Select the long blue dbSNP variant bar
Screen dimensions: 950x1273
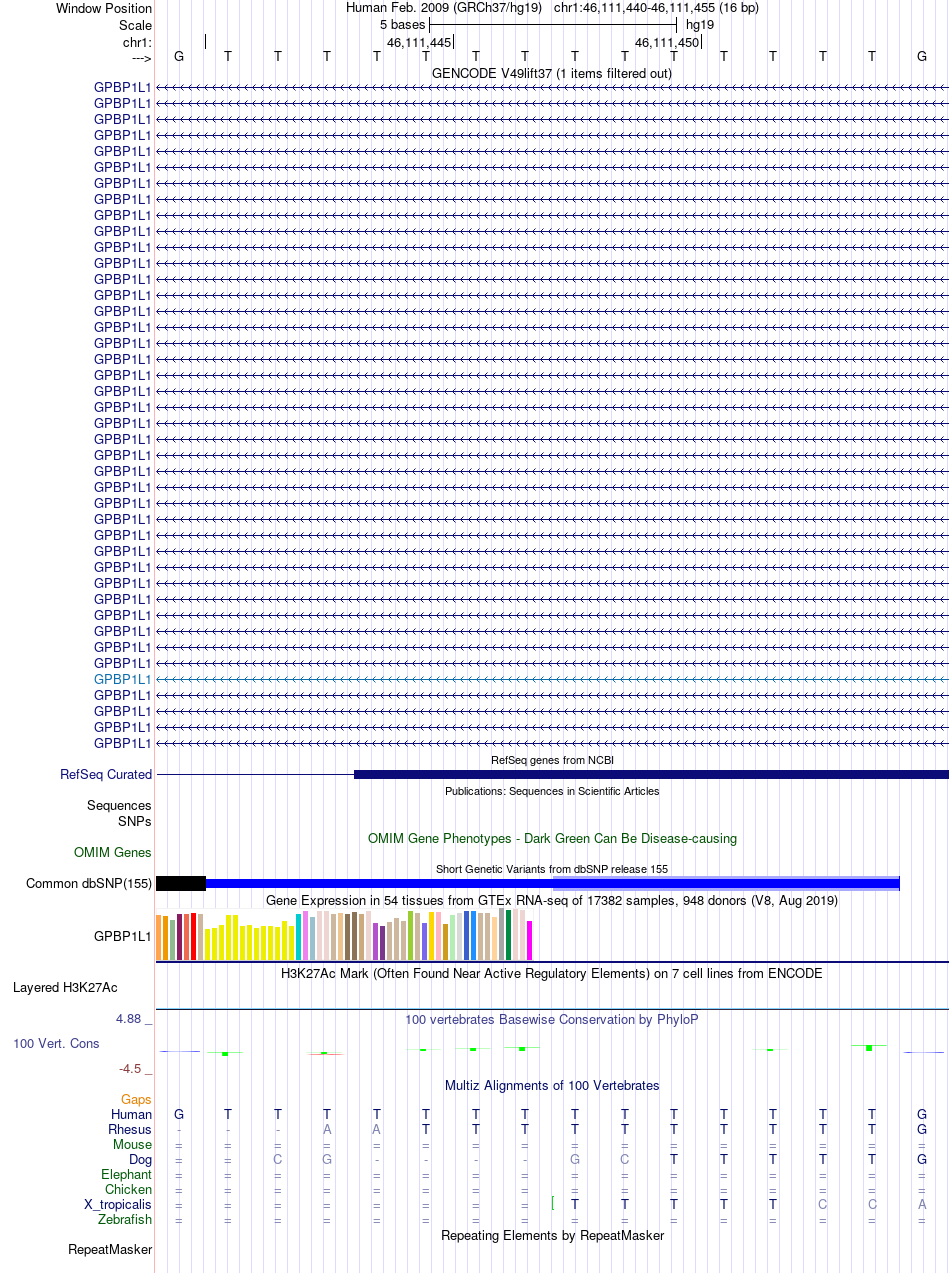(x=552, y=883)
